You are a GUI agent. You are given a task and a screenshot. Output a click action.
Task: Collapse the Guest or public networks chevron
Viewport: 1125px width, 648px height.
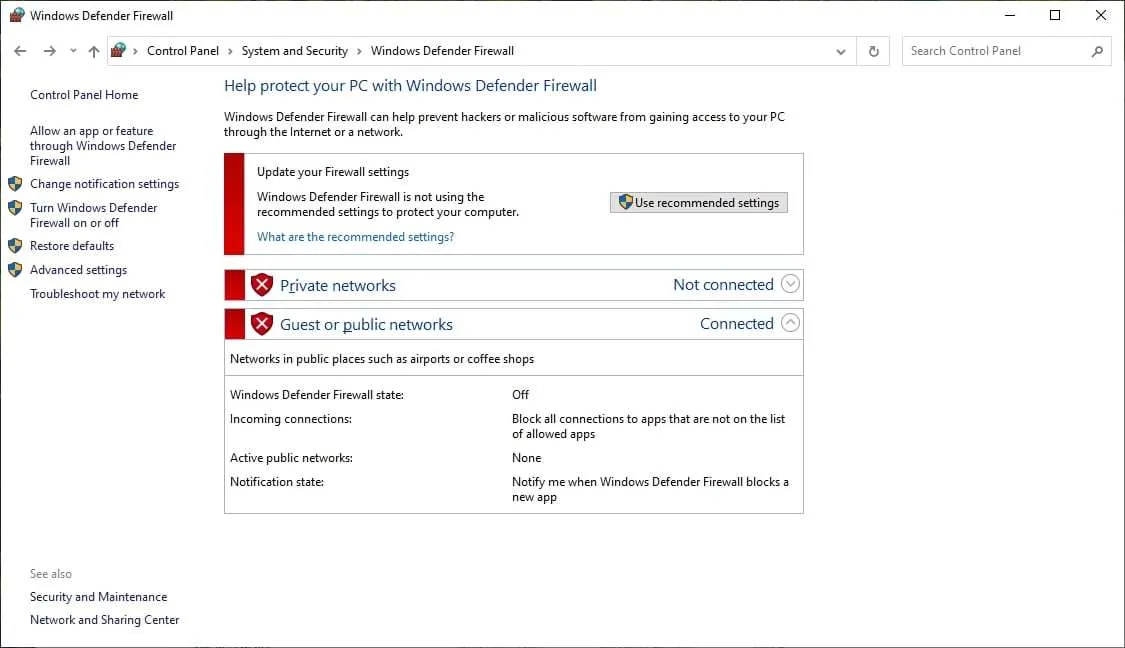790,323
